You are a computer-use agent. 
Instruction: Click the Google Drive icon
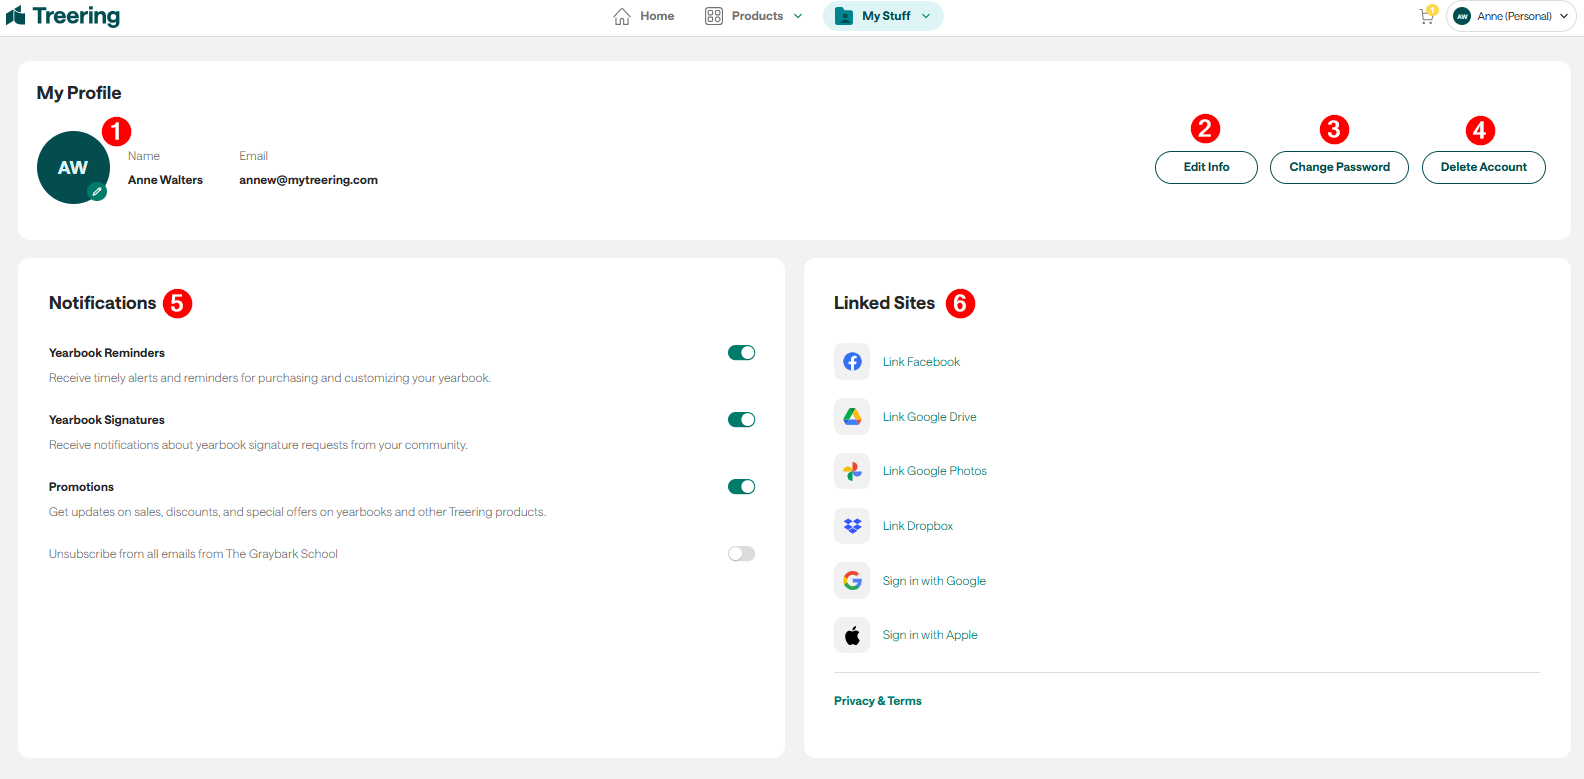click(x=852, y=417)
